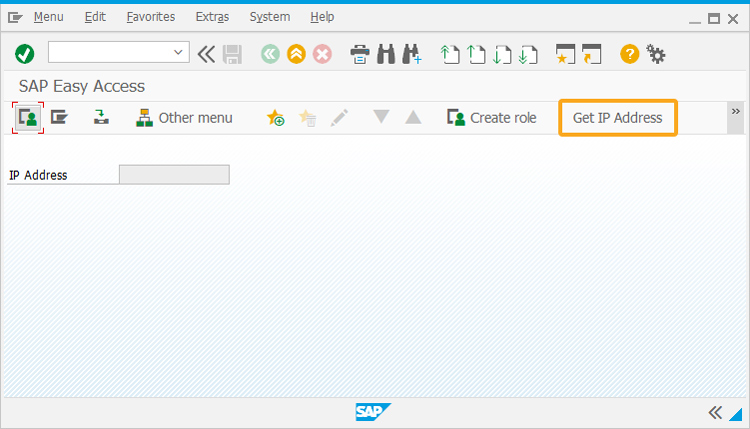This screenshot has height=429, width=750.
Task: Click the blue triangle status bar icon
Action: (x=735, y=414)
